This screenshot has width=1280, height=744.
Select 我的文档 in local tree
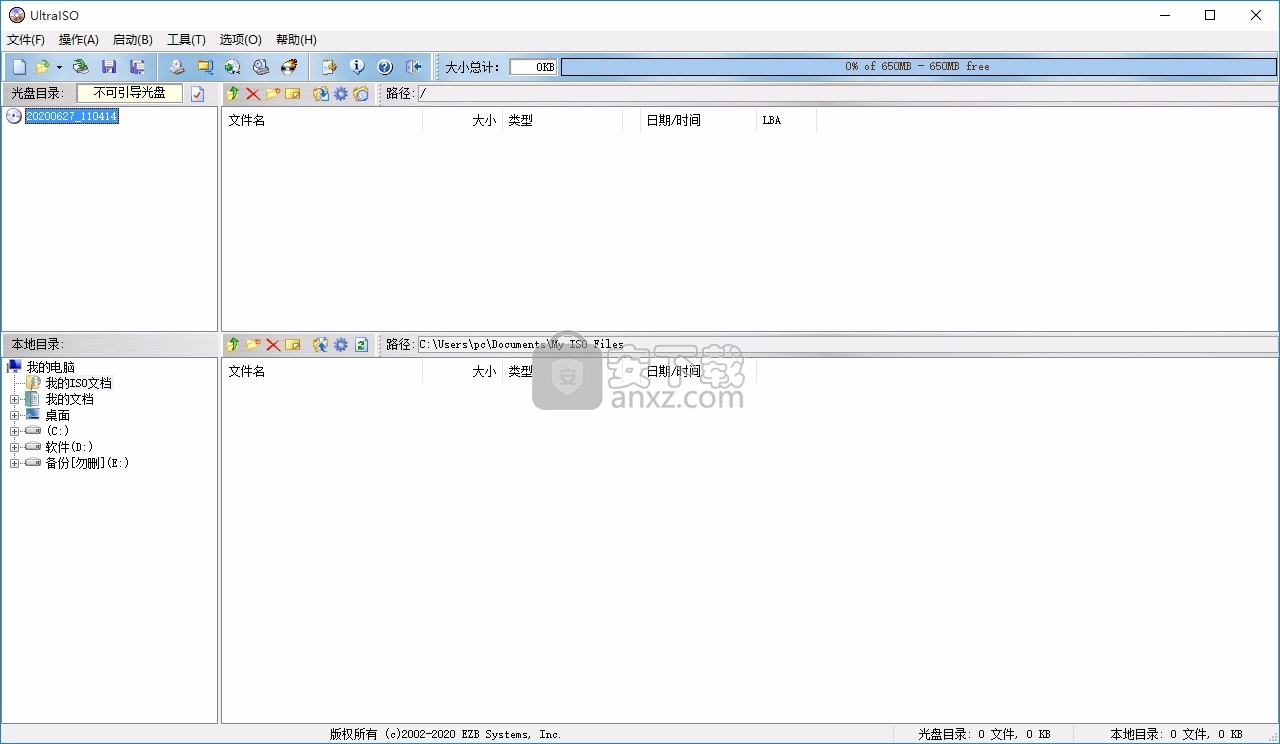pos(69,399)
